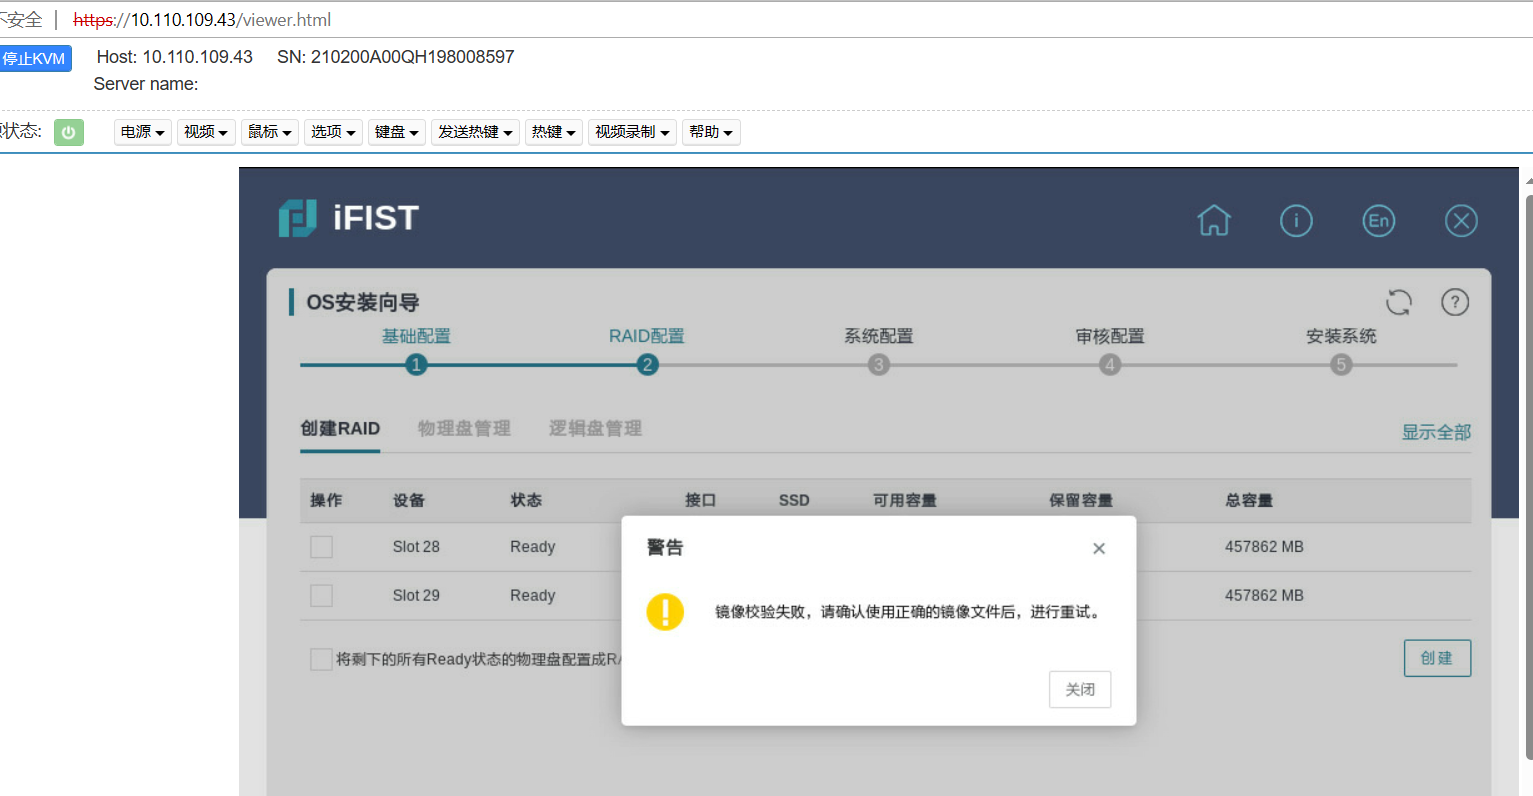Tick the checkbox for Slot 28
Image resolution: width=1533 pixels, height=796 pixels.
321,547
